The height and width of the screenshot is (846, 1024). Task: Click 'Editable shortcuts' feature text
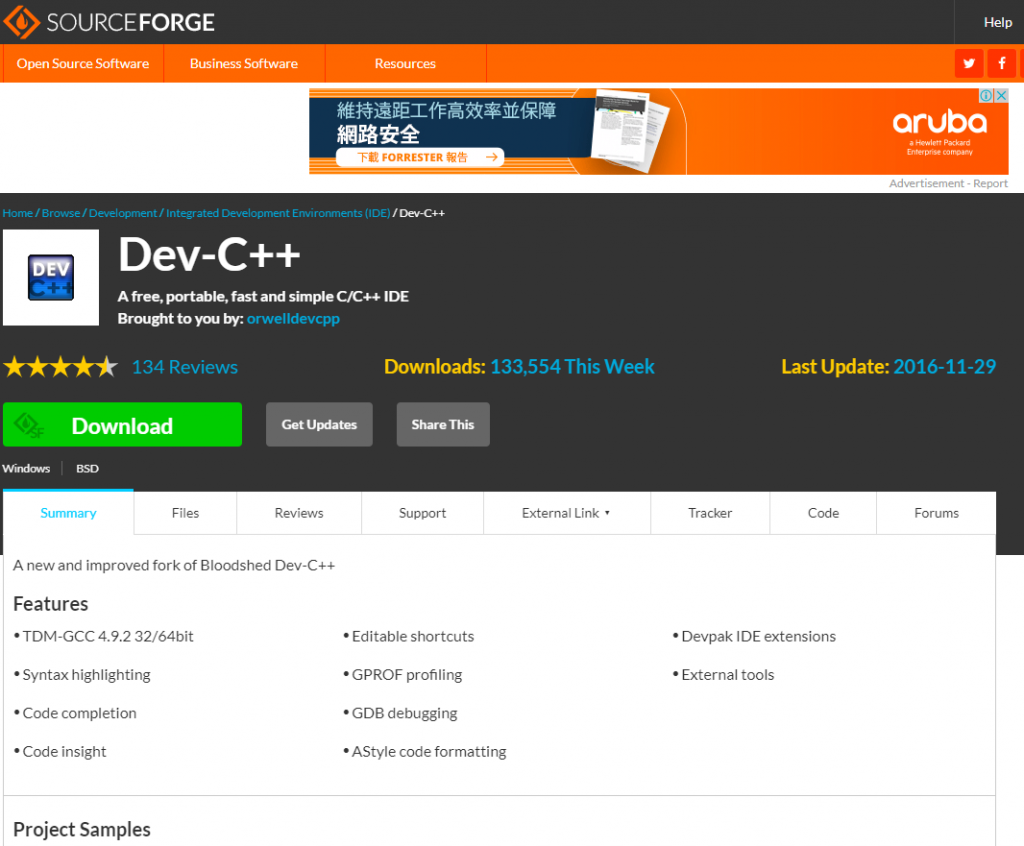tap(413, 636)
